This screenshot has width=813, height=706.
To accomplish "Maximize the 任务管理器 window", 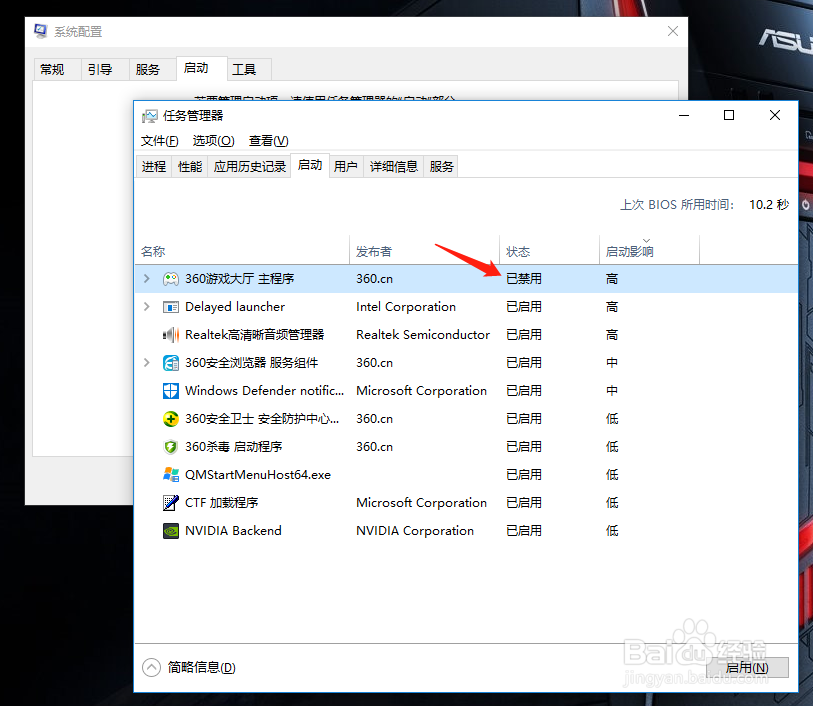I will point(729,115).
